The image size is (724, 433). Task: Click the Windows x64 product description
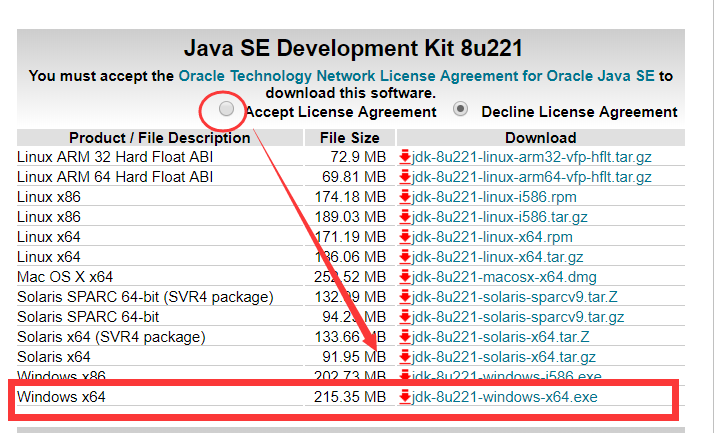[x=61, y=397]
